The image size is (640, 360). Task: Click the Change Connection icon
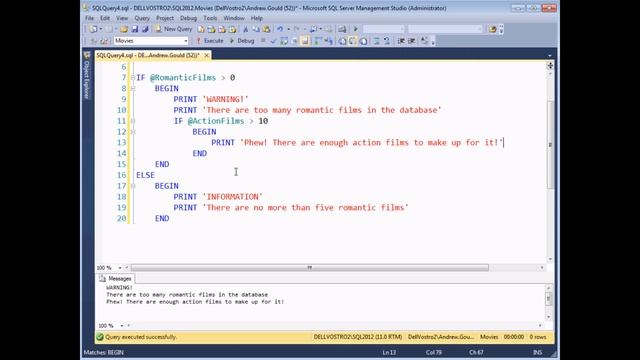tap(104, 41)
